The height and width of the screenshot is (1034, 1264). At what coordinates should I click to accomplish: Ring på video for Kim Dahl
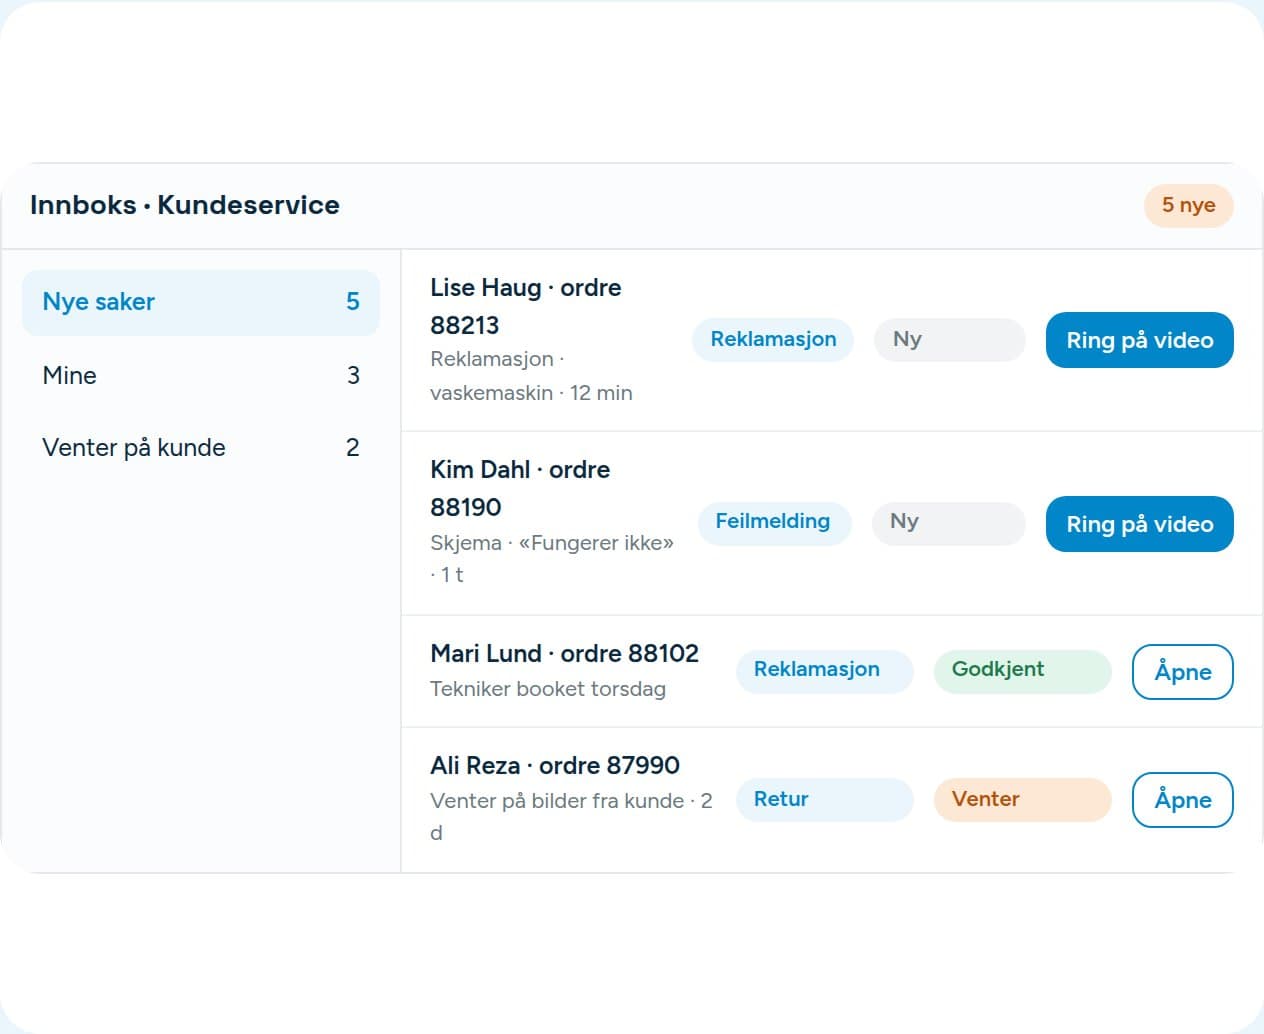tap(1139, 524)
